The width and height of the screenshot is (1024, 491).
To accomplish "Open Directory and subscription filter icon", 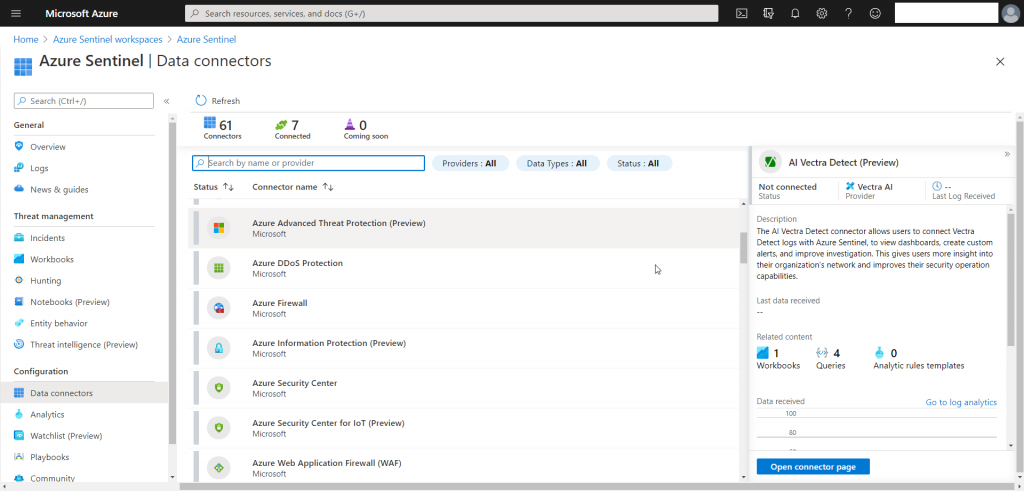I will point(769,13).
